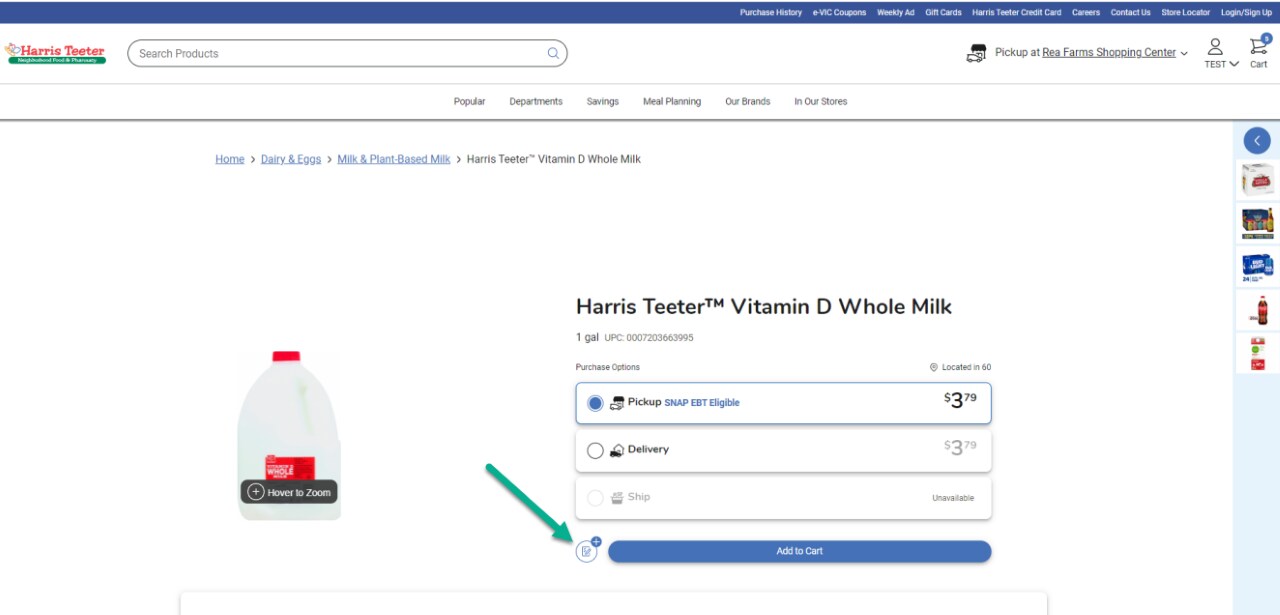Screen dimensions: 1280x615
Task: Click the Add to Cart button
Action: pos(800,551)
